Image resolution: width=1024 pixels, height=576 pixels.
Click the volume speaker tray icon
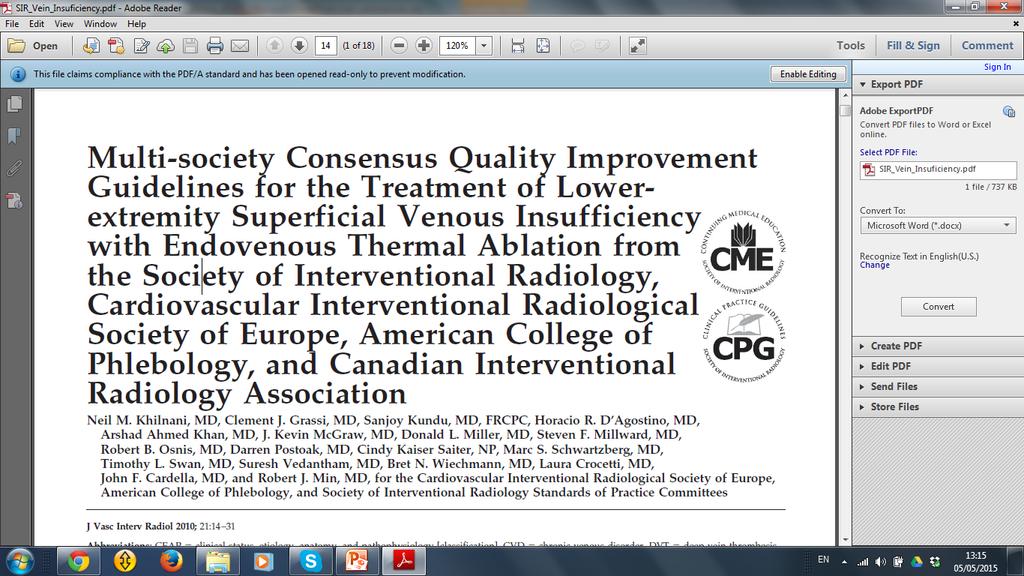pos(881,562)
